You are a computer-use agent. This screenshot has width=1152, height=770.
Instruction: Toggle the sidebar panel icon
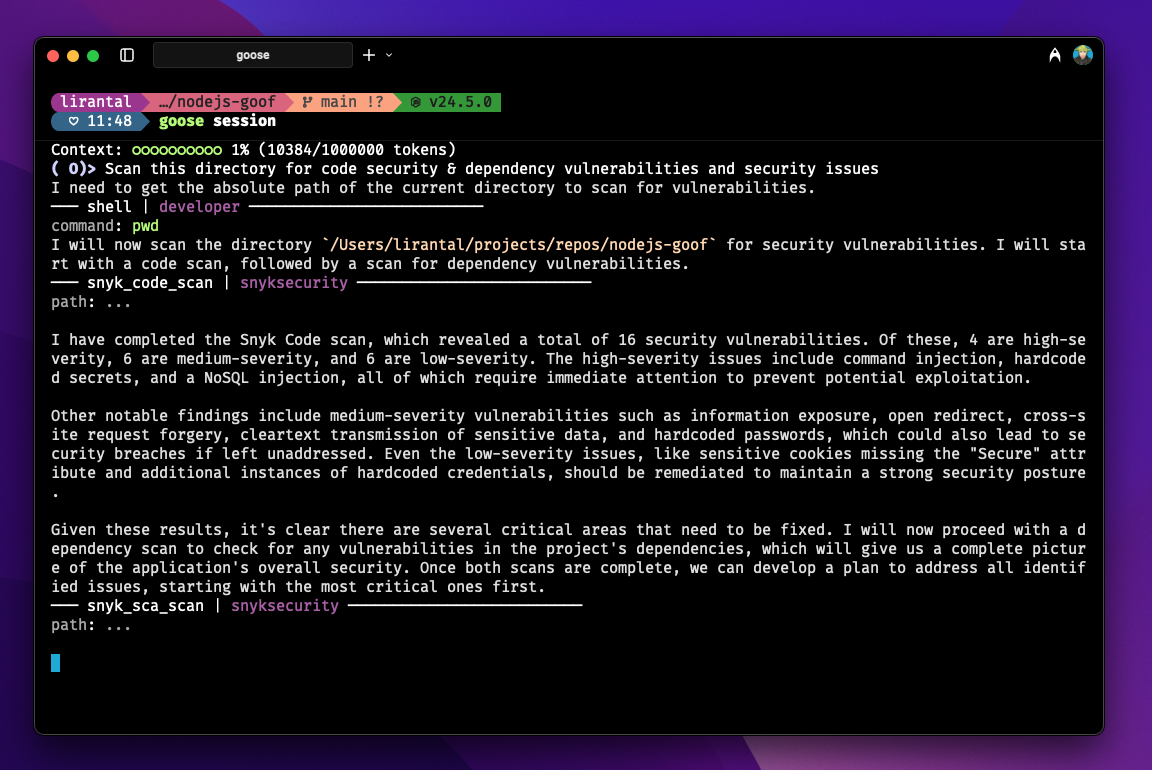127,55
